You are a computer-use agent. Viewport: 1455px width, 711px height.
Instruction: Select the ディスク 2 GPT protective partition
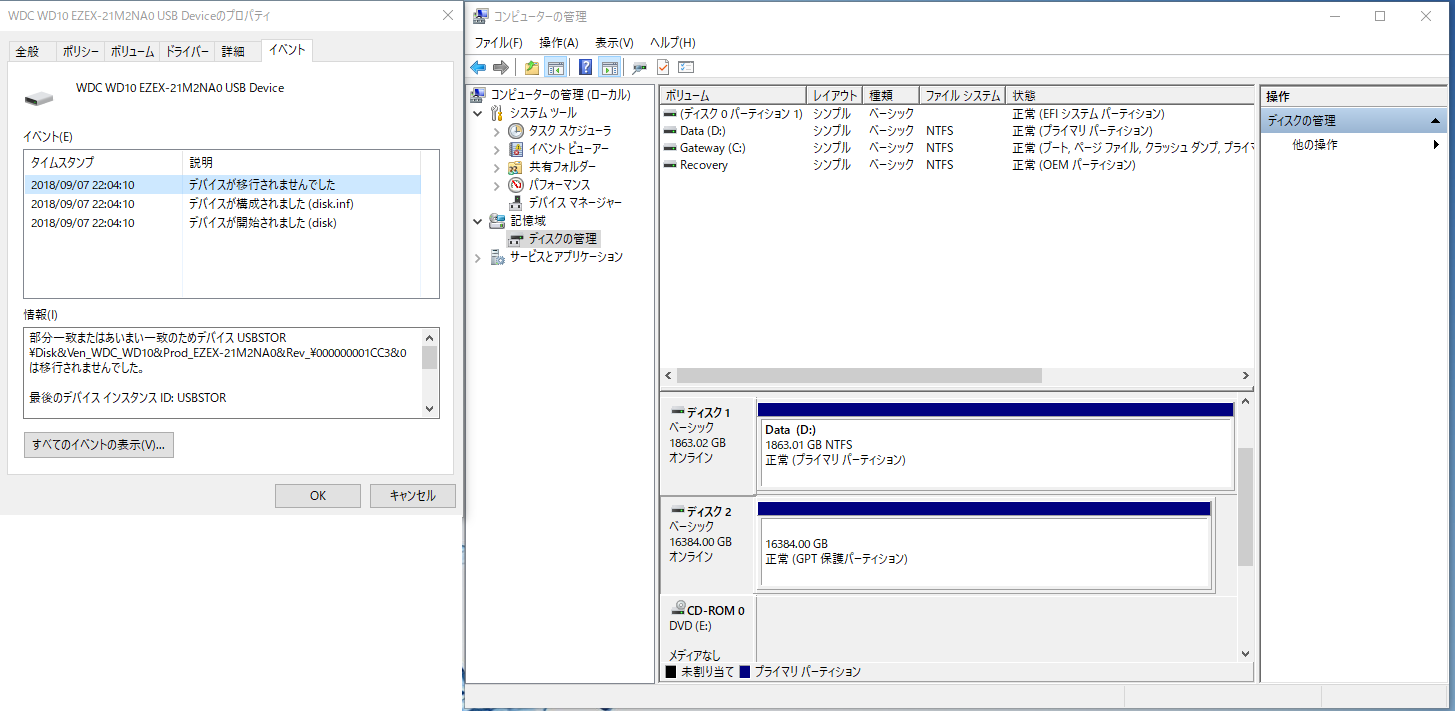(985, 552)
